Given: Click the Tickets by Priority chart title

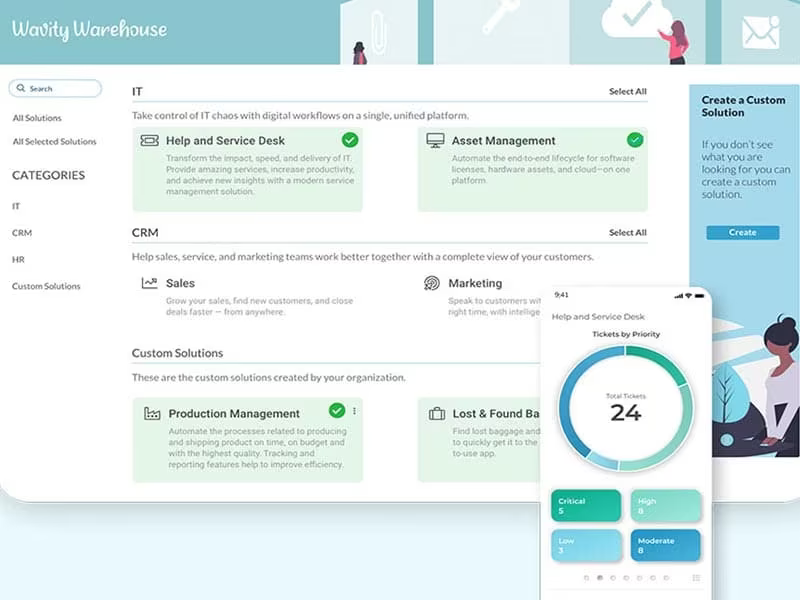Looking at the screenshot, I should 626,334.
